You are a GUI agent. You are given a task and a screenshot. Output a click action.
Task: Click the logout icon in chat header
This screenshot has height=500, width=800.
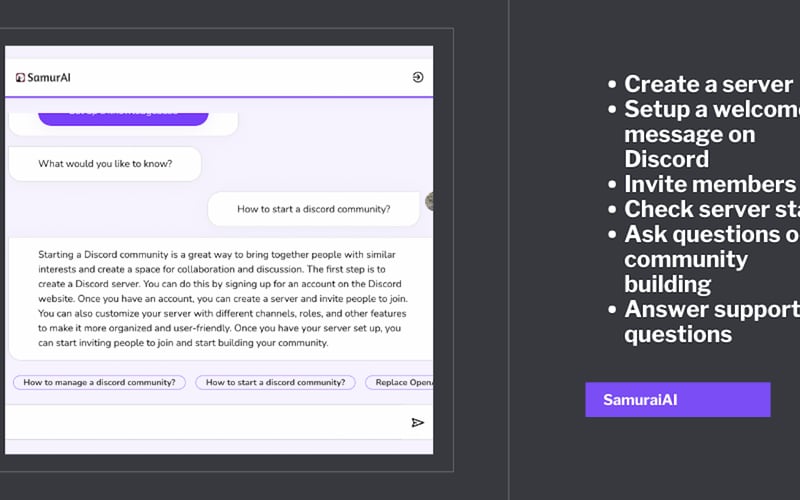(x=418, y=77)
